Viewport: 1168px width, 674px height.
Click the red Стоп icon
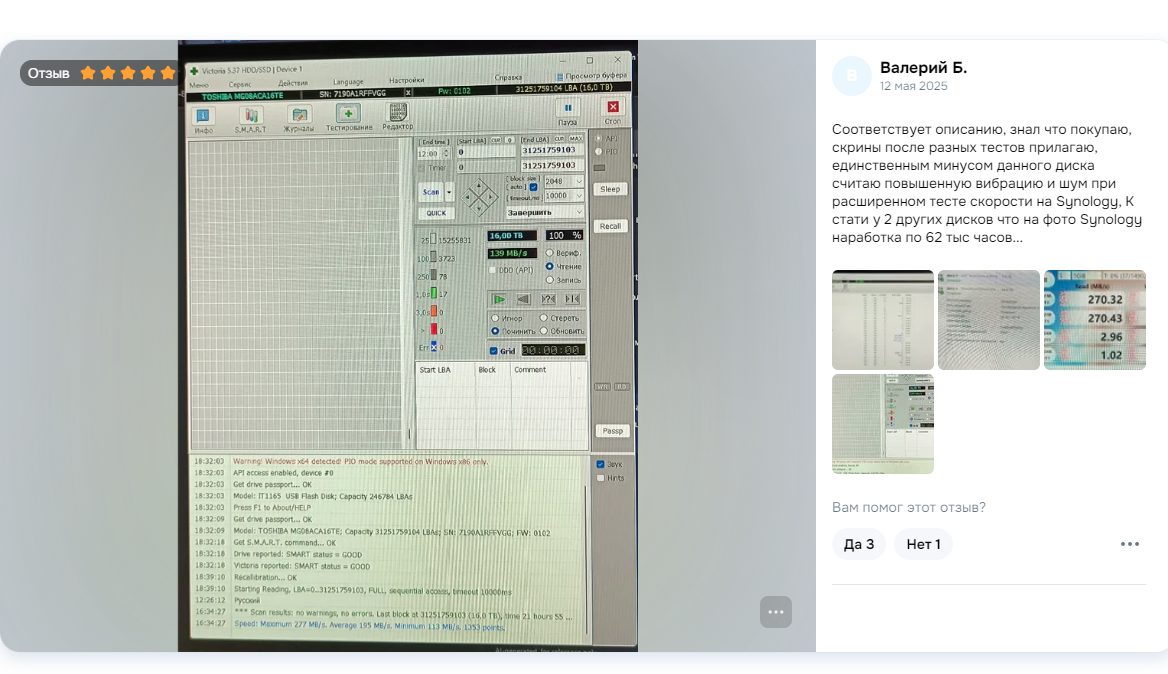click(x=613, y=107)
